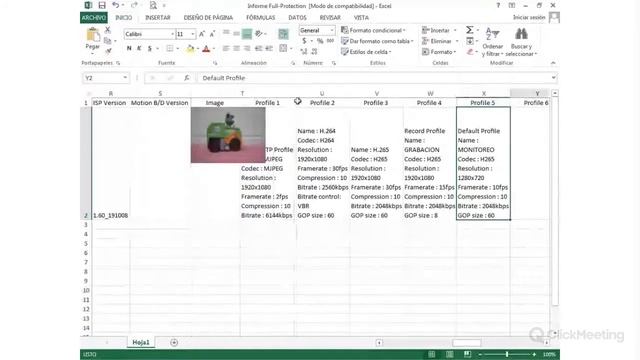Click the decrease font size icon

click(212, 34)
